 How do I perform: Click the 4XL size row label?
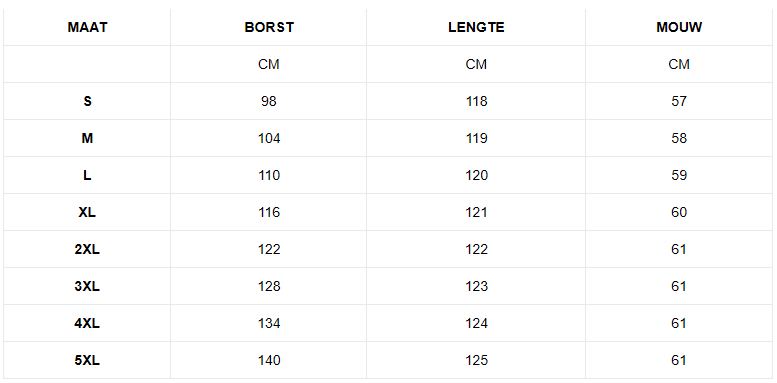(x=87, y=323)
